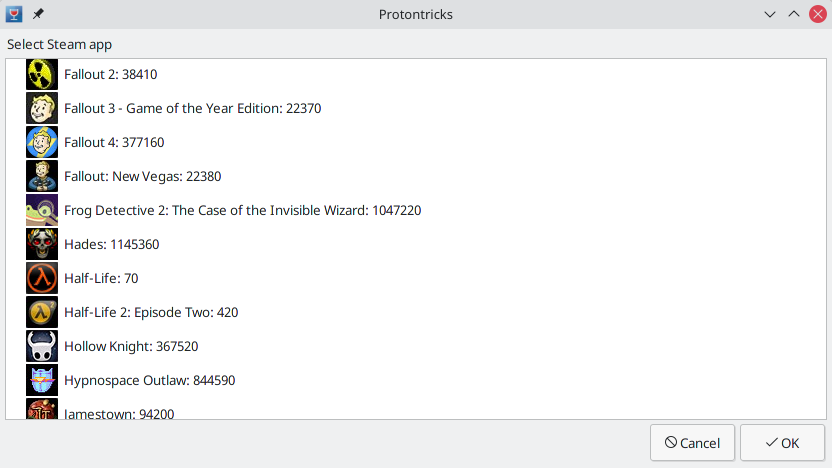Click the Fallout 3 Vault Boy icon
832x468 pixels.
pyautogui.click(x=42, y=108)
